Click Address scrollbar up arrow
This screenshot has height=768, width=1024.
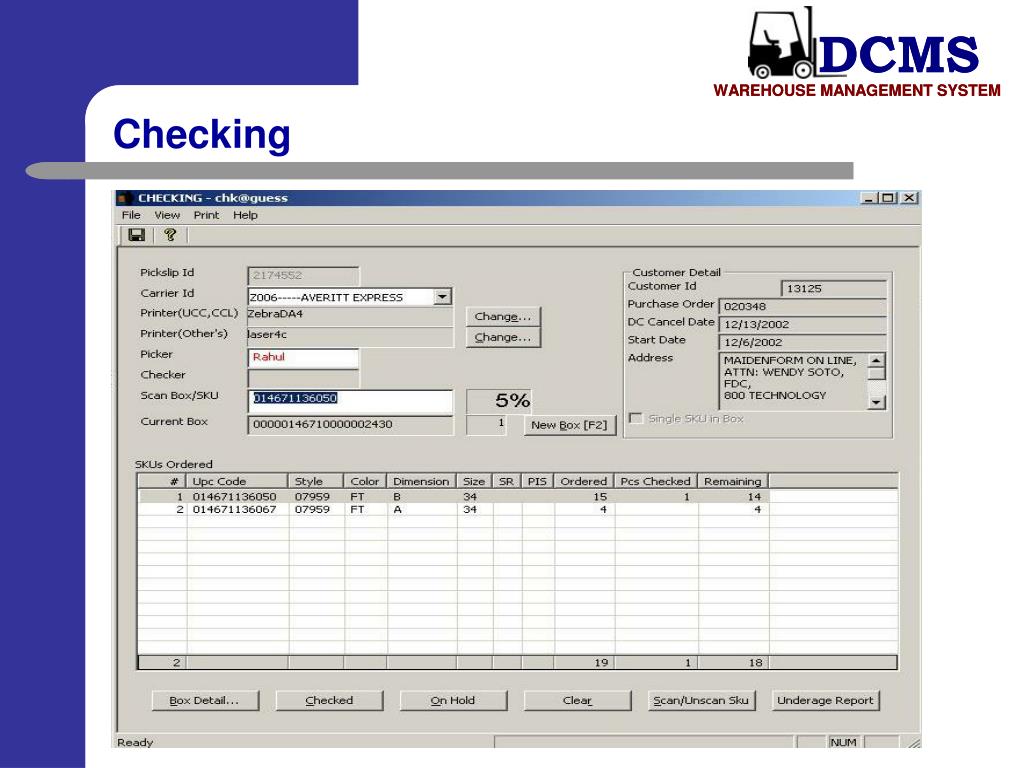click(876, 360)
